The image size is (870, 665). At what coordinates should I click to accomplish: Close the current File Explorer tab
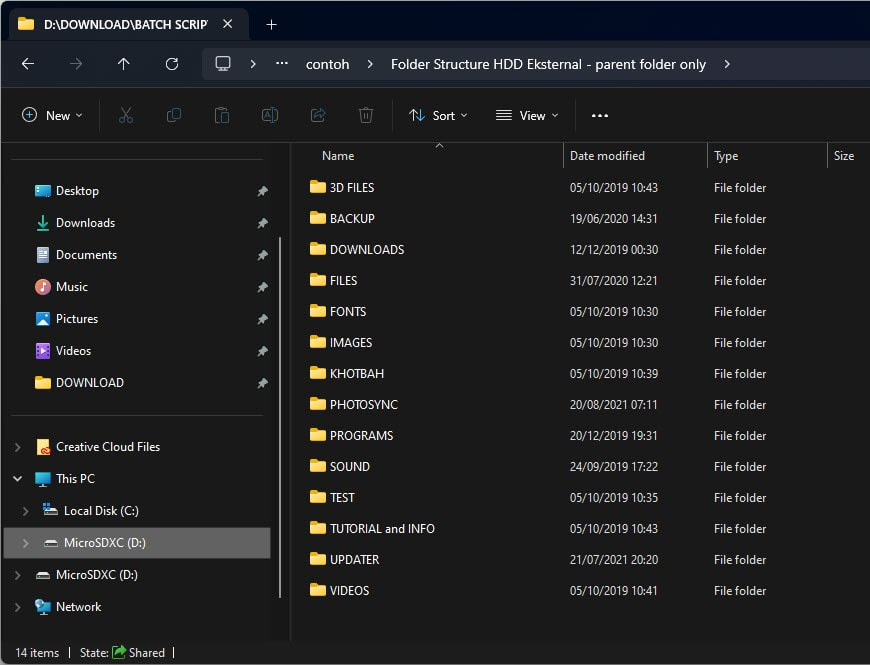pos(227,24)
